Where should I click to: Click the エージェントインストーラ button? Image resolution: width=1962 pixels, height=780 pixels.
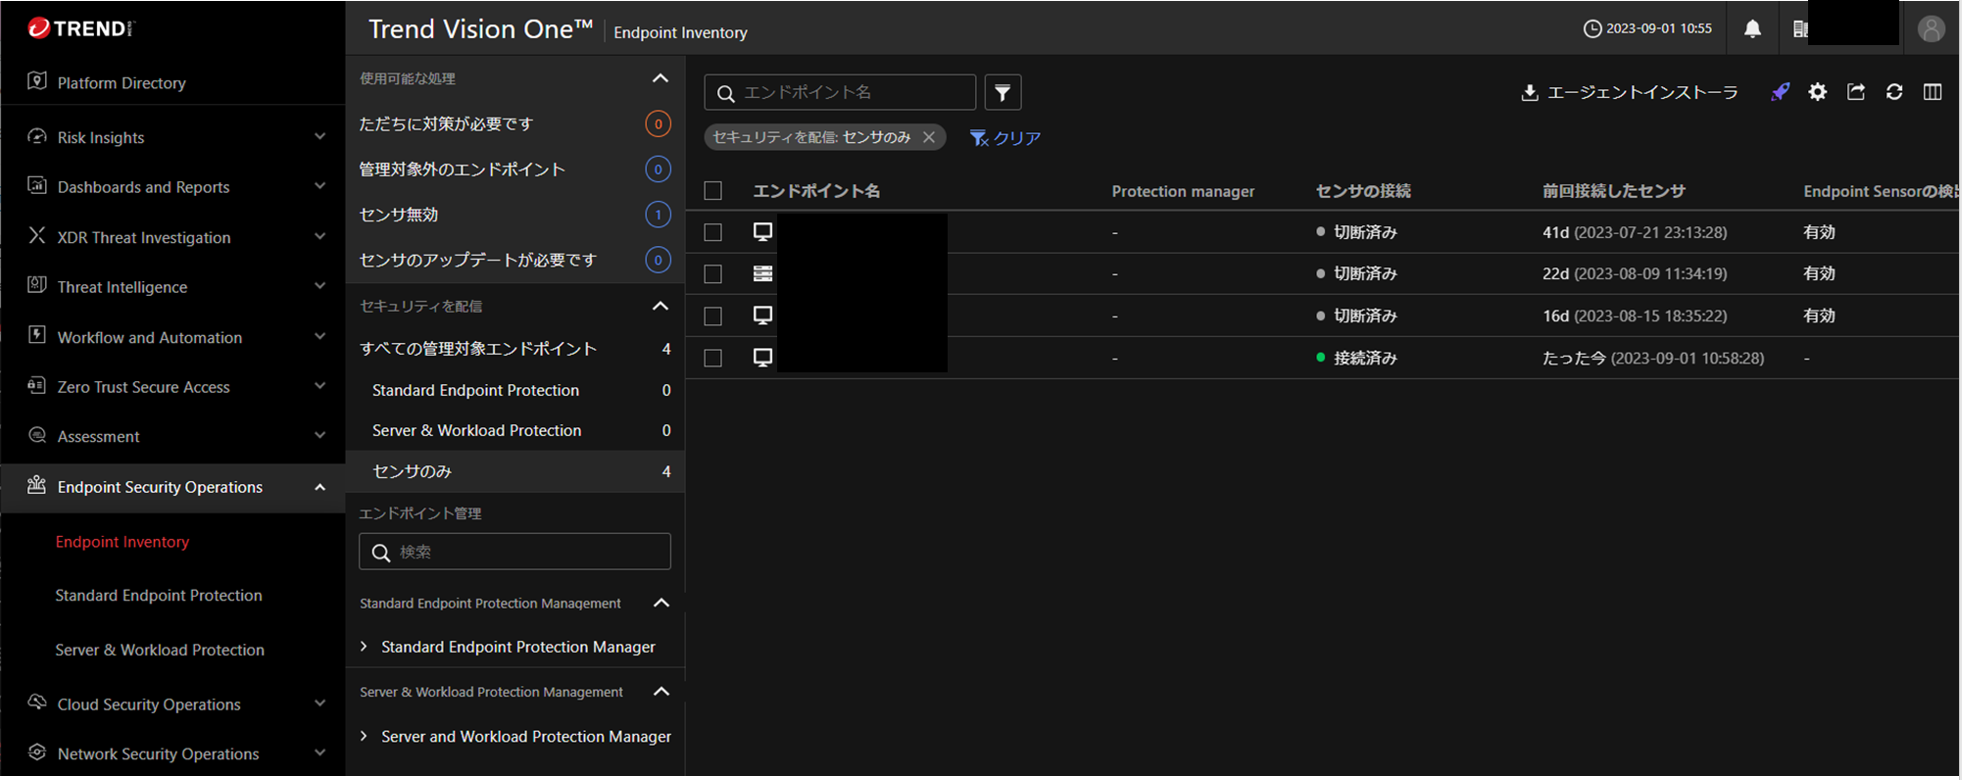1630,93
